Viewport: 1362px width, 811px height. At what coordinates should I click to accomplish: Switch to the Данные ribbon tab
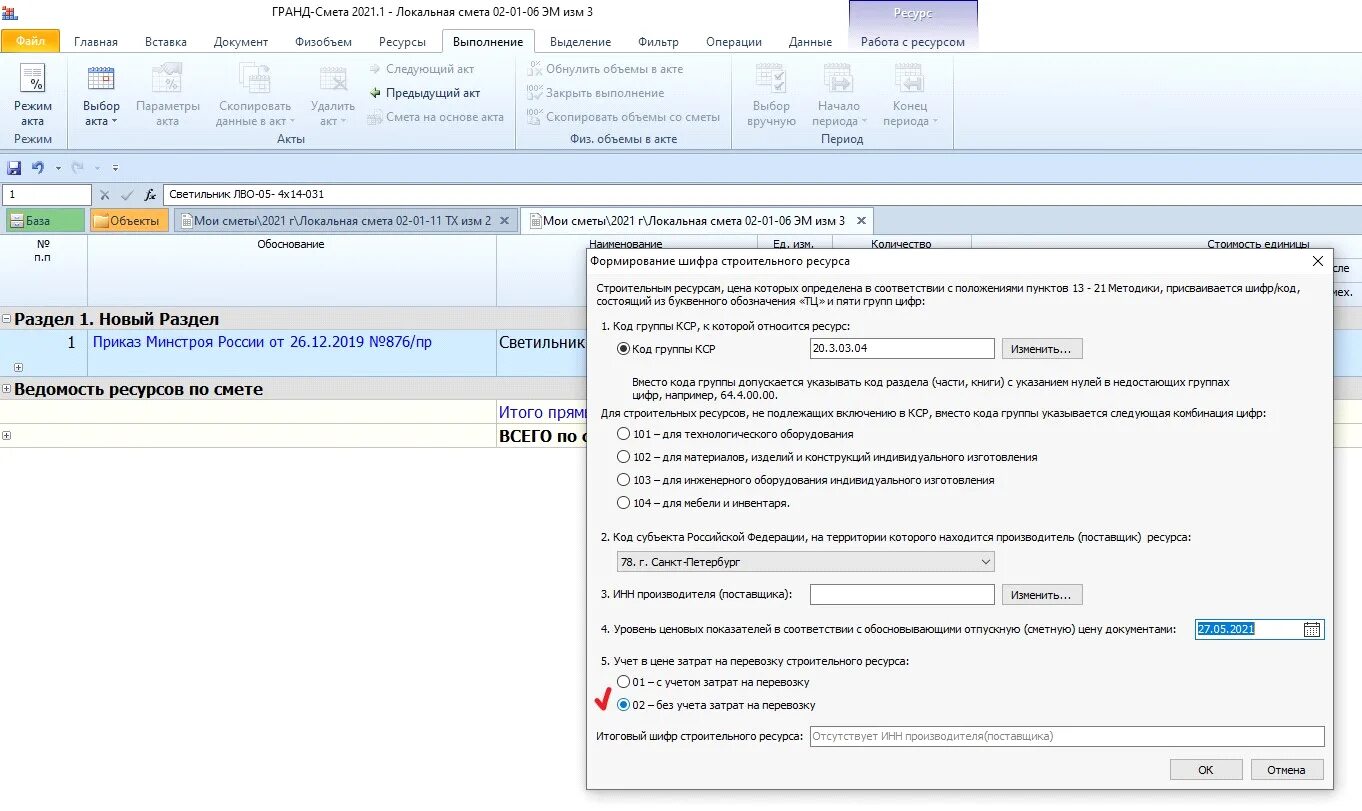tap(810, 42)
